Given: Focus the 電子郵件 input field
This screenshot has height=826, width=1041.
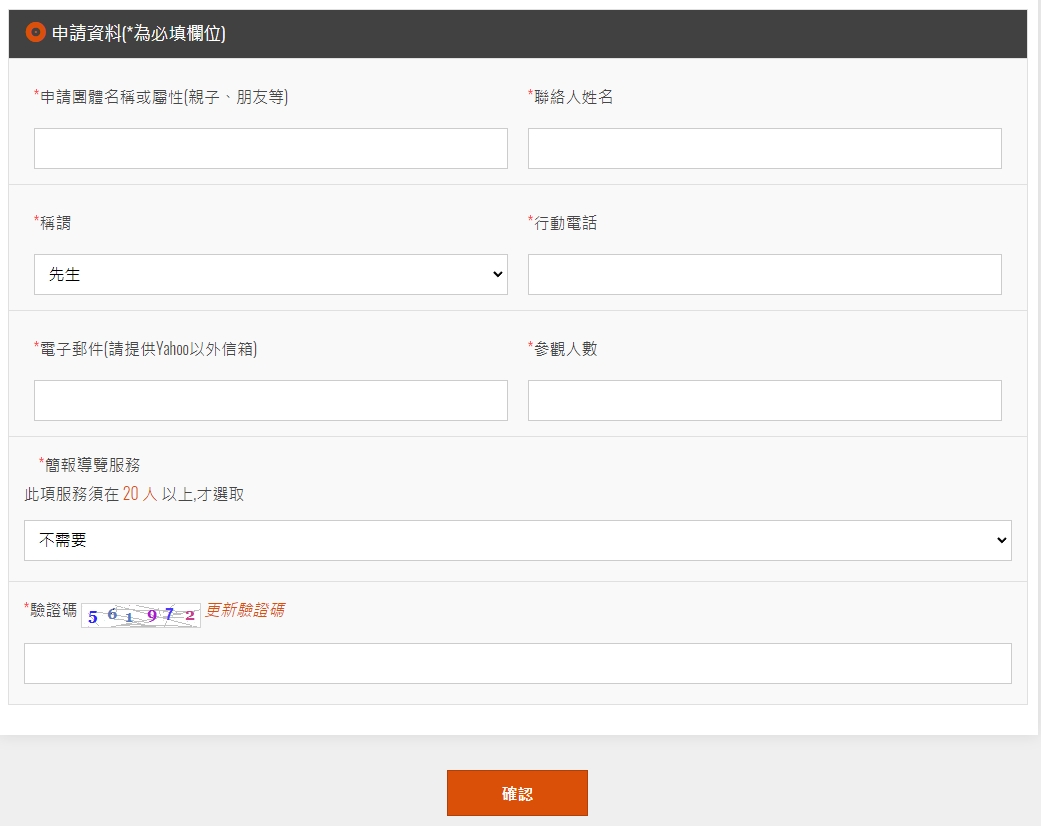Looking at the screenshot, I should (x=270, y=401).
